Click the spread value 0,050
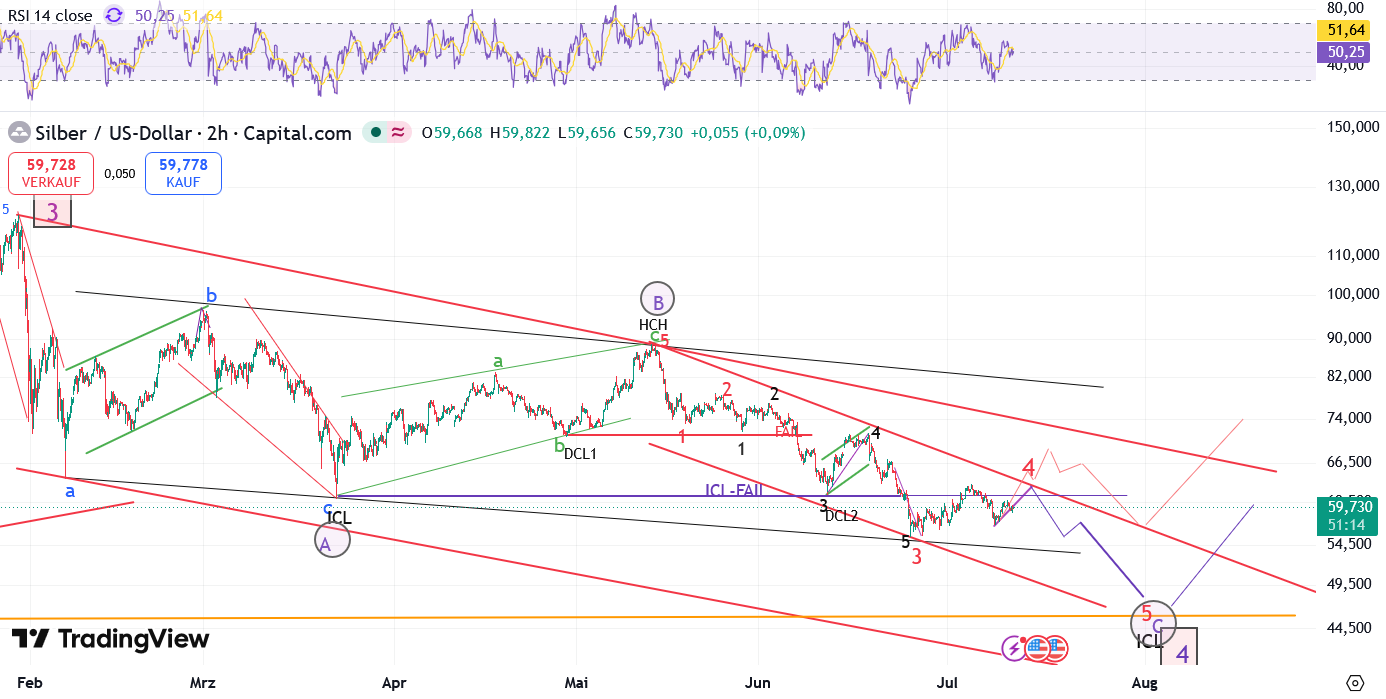This screenshot has height=699, width=1386. 119,173
